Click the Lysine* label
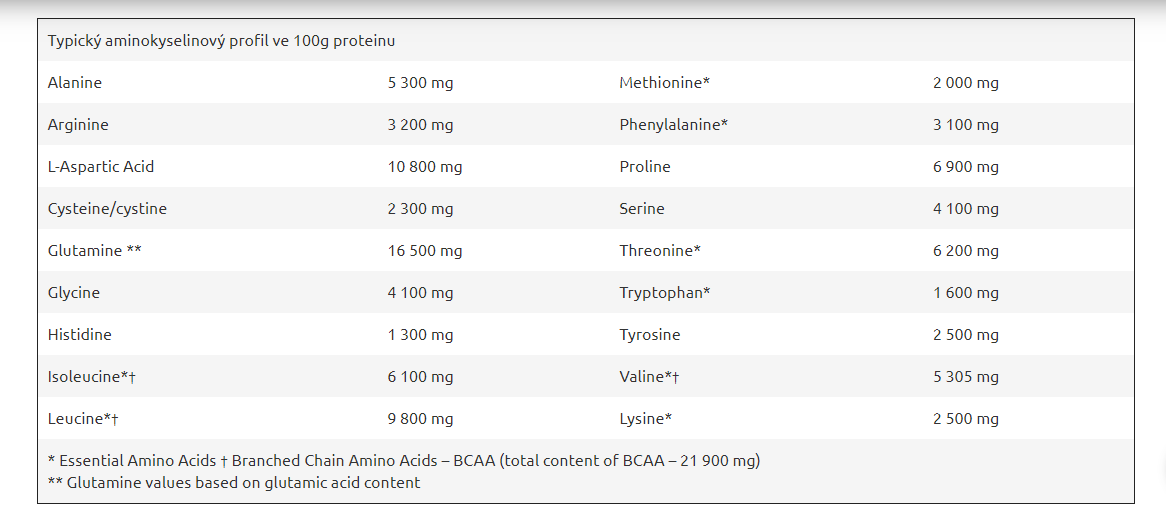Image resolution: width=1167 pixels, height=516 pixels. click(x=646, y=419)
